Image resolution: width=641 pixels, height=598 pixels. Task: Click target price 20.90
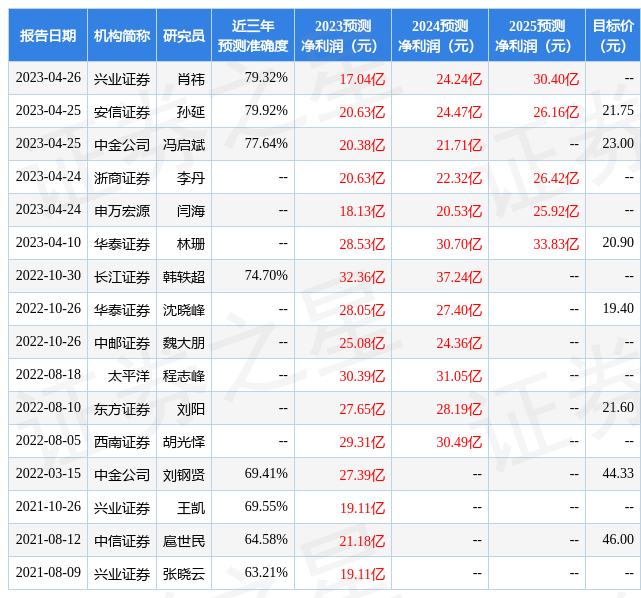(x=618, y=243)
